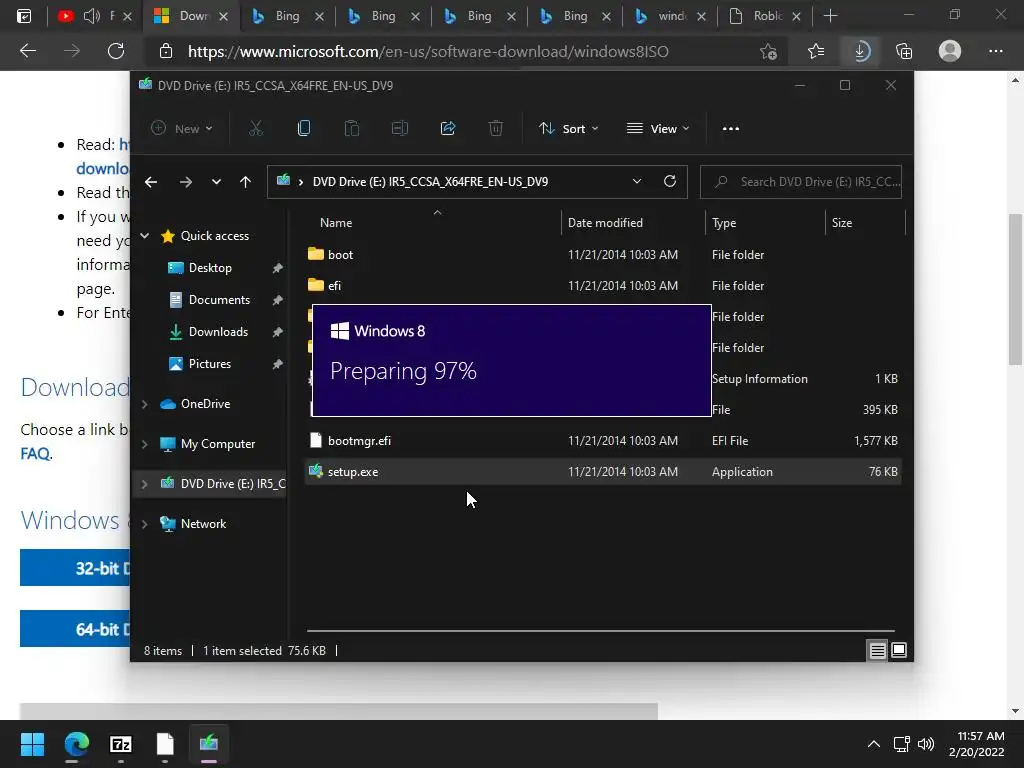
Task: Add this page to favorites star icon
Action: tap(769, 51)
